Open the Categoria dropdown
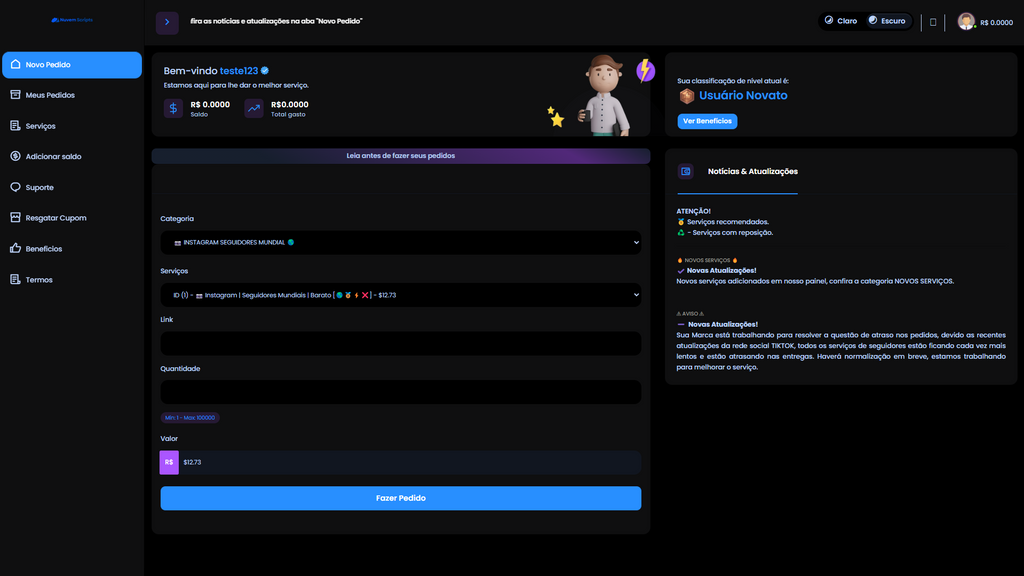 tap(400, 242)
